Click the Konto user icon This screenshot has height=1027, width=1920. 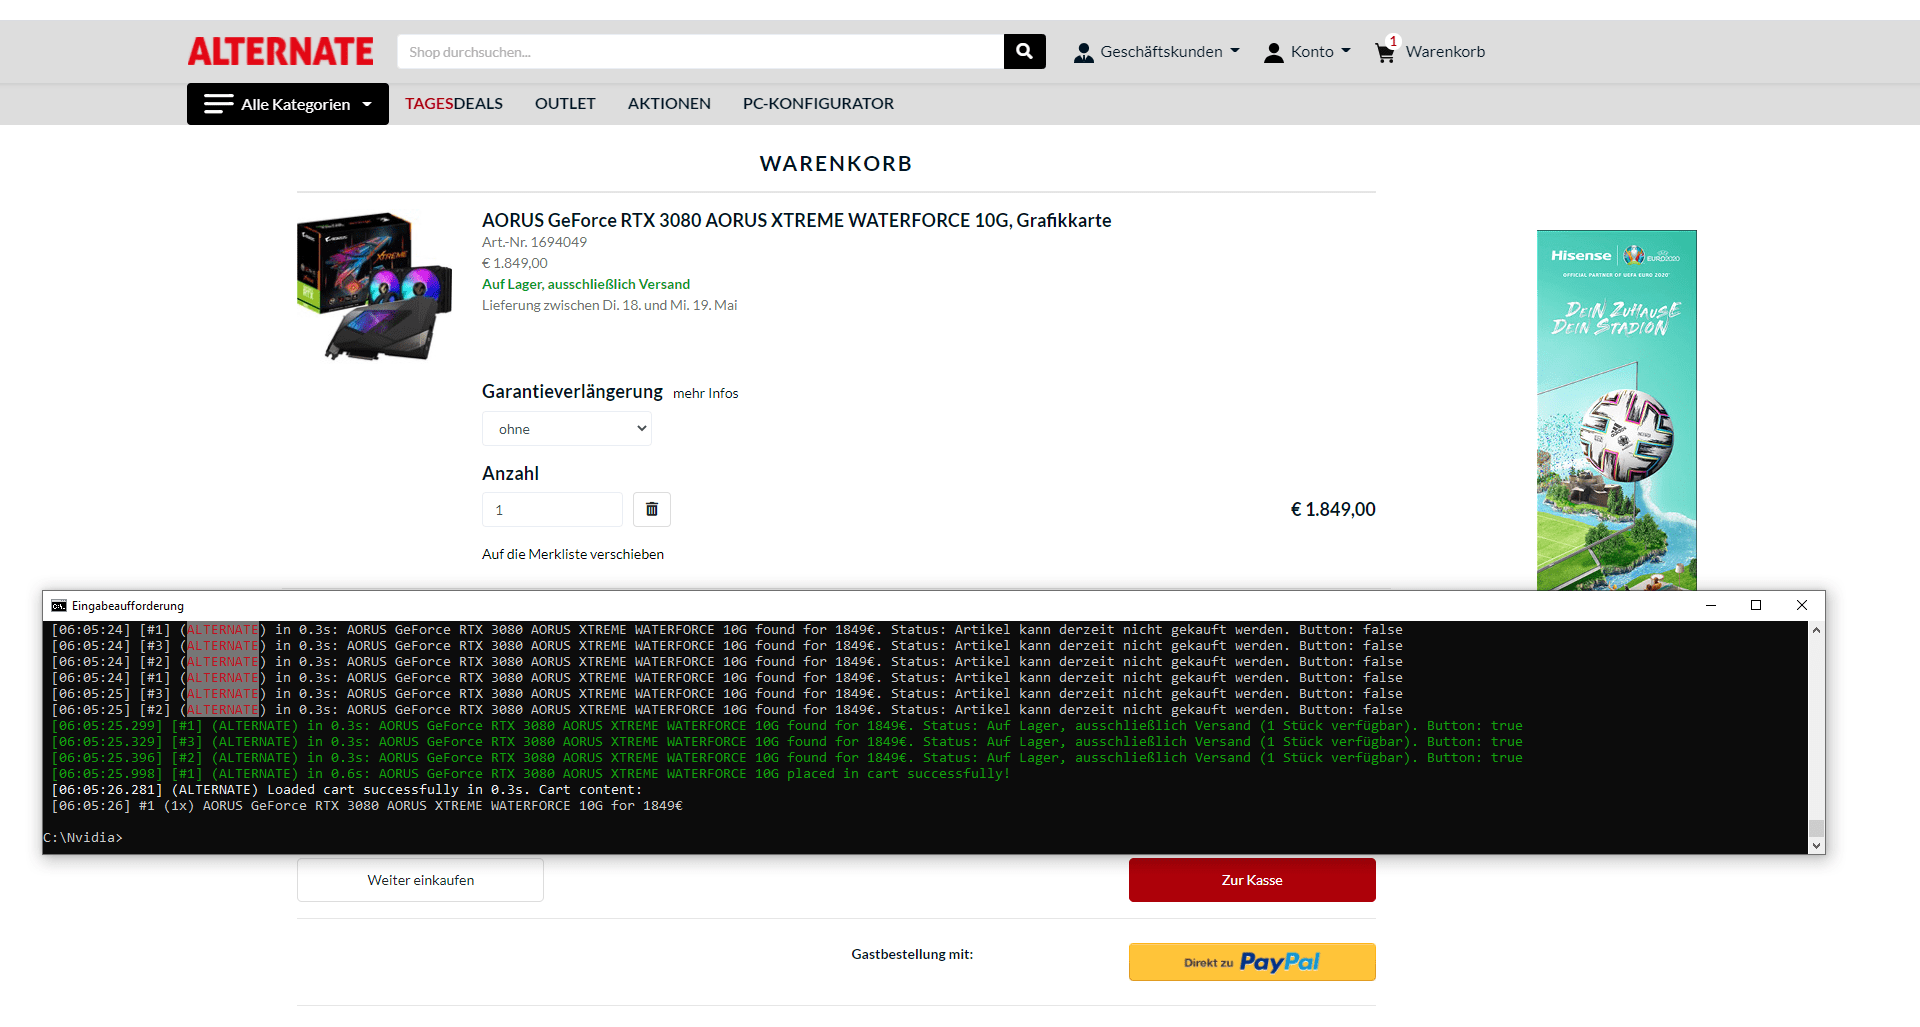1273,52
